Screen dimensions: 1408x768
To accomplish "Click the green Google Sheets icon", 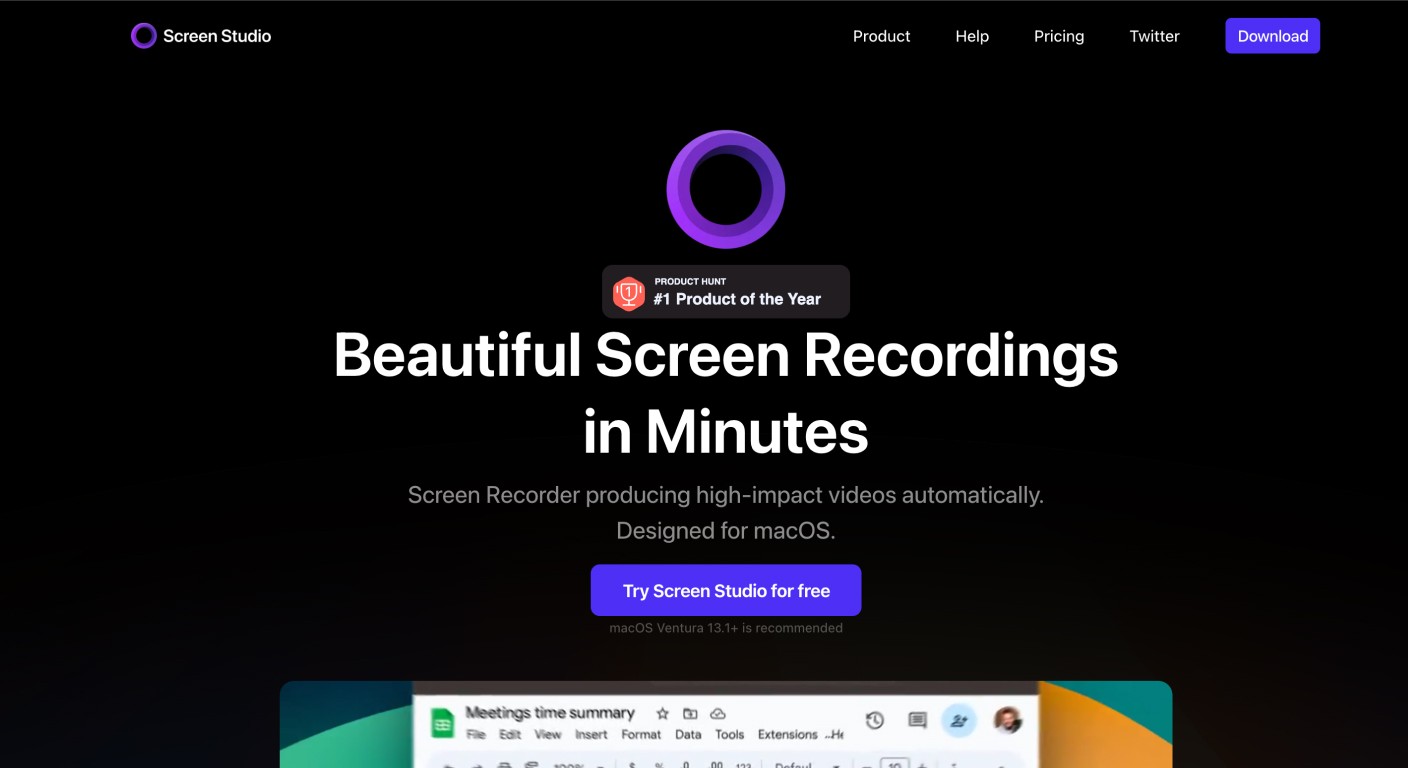I will [442, 722].
